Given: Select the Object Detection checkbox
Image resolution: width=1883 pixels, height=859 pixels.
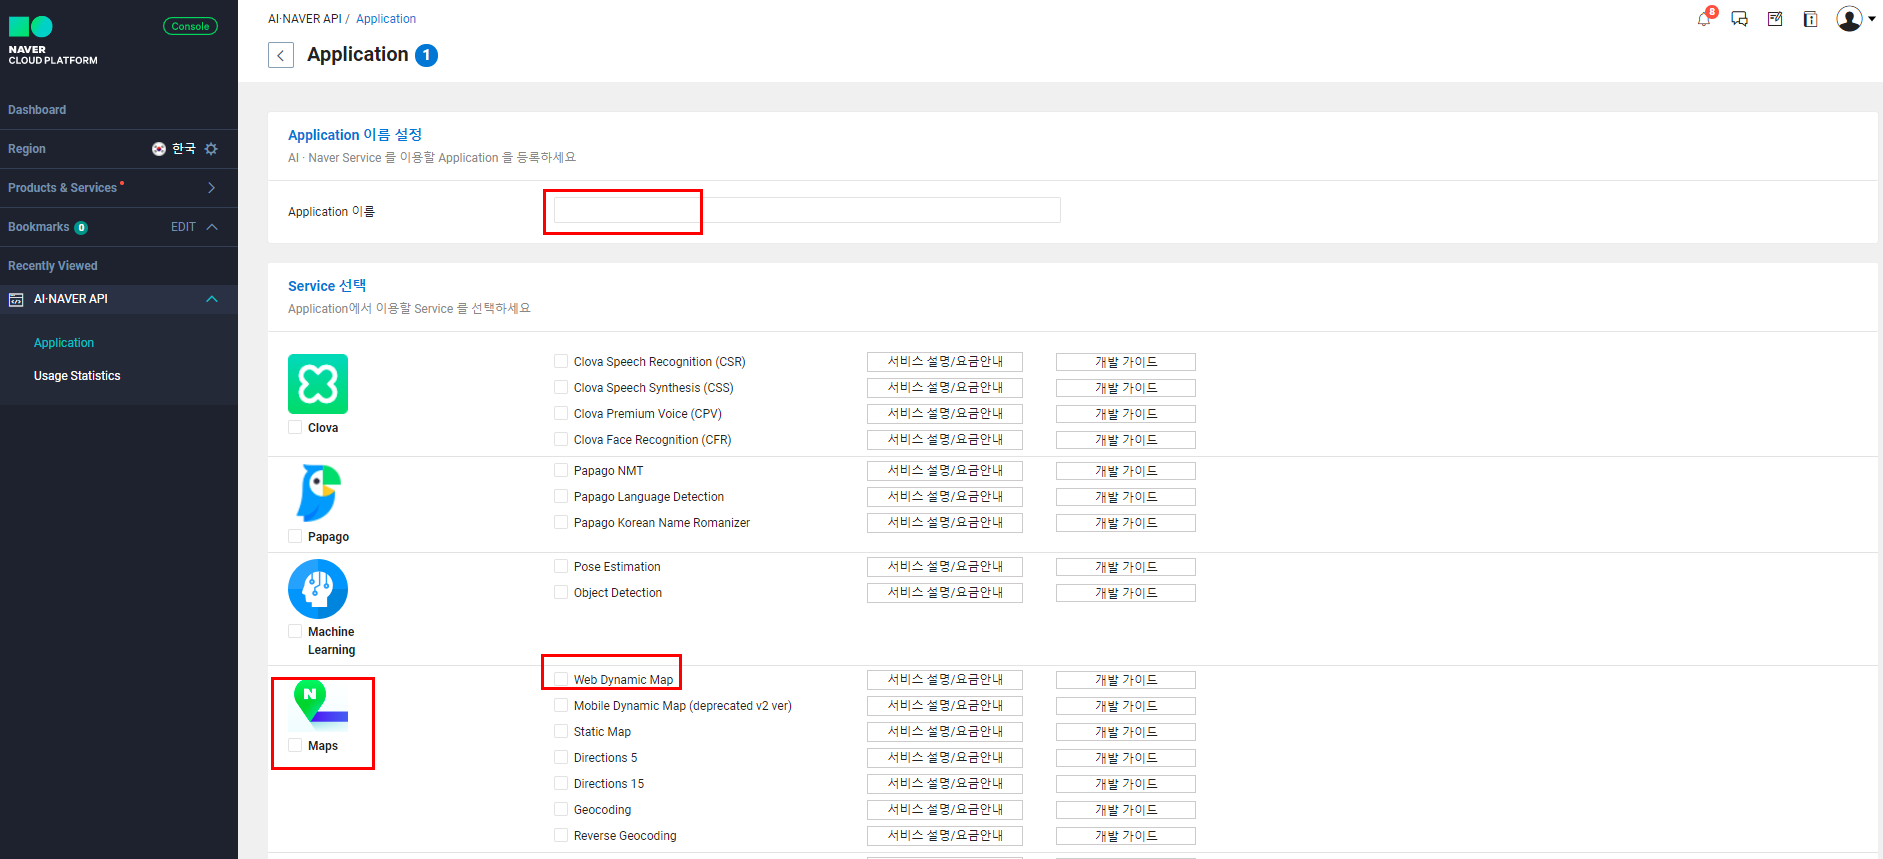Looking at the screenshot, I should coord(561,592).
